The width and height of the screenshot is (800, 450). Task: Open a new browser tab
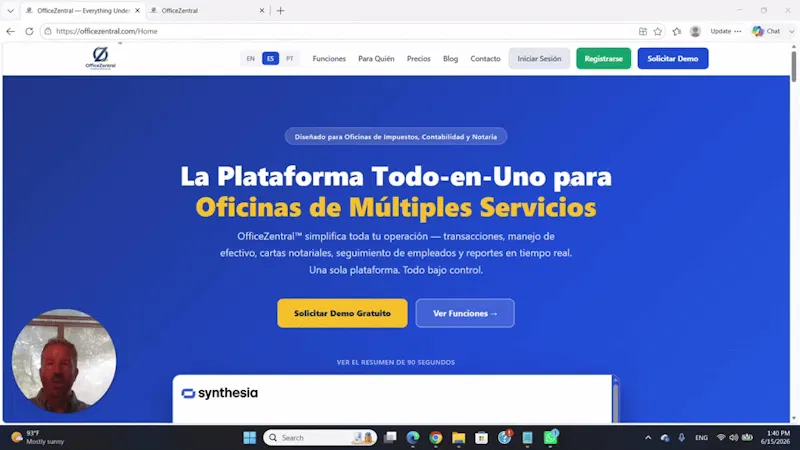[281, 11]
